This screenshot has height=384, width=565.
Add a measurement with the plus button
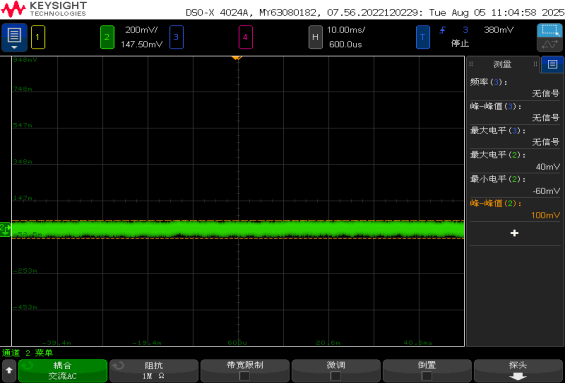[x=515, y=233]
